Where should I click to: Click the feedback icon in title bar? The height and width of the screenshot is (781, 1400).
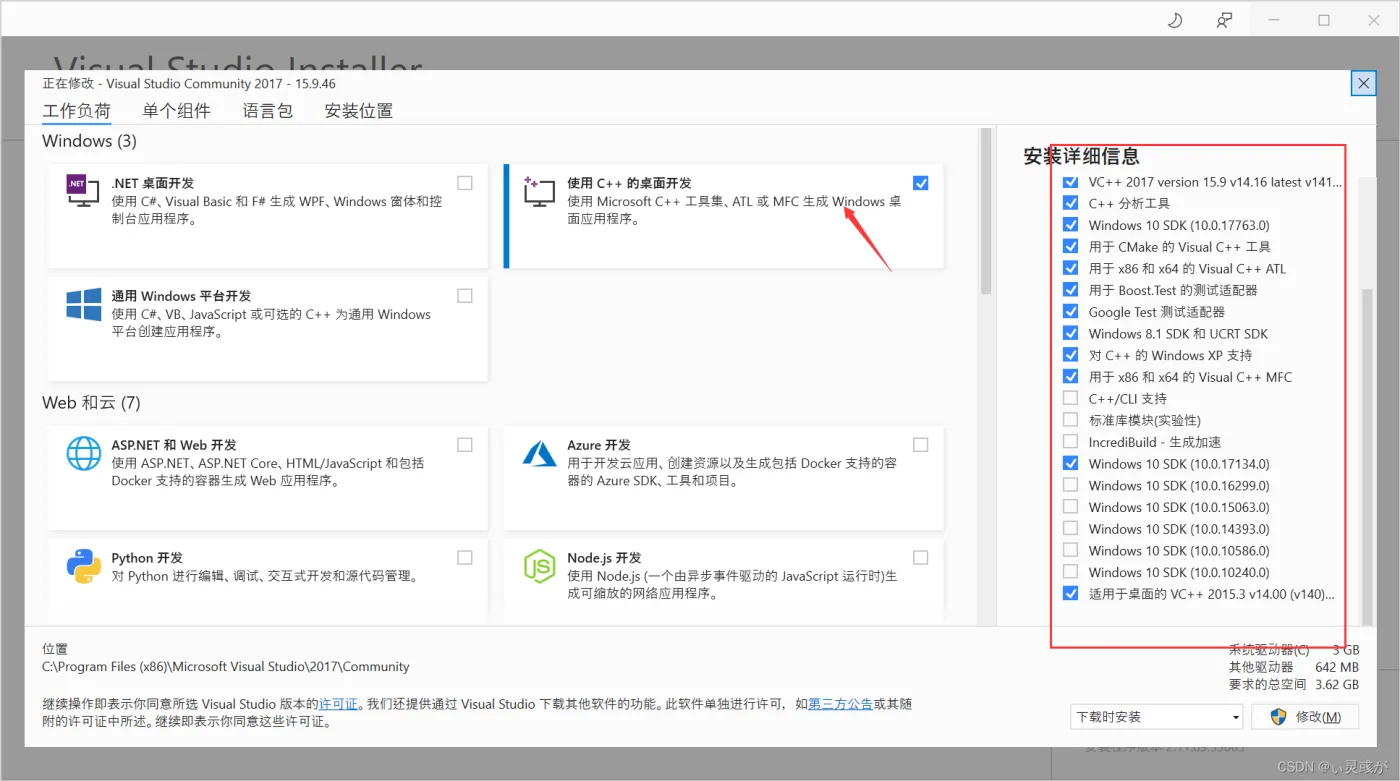coord(1224,20)
